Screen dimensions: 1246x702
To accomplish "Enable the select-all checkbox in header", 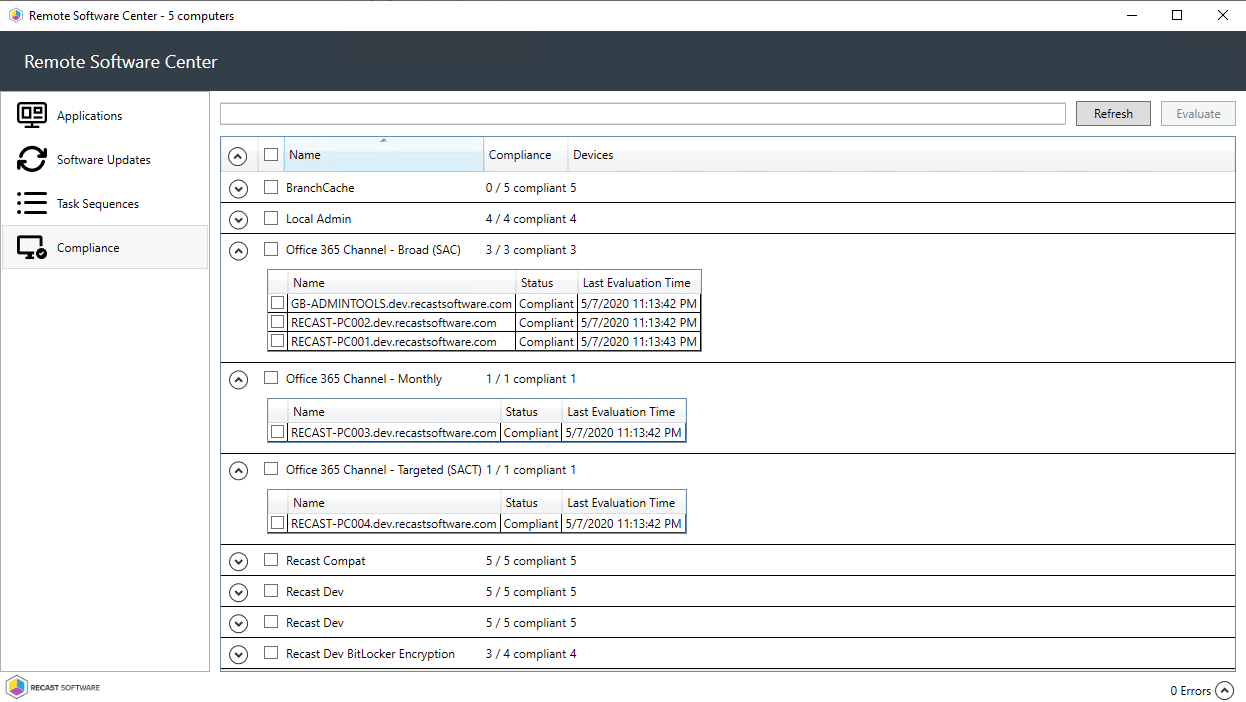I will coord(271,155).
